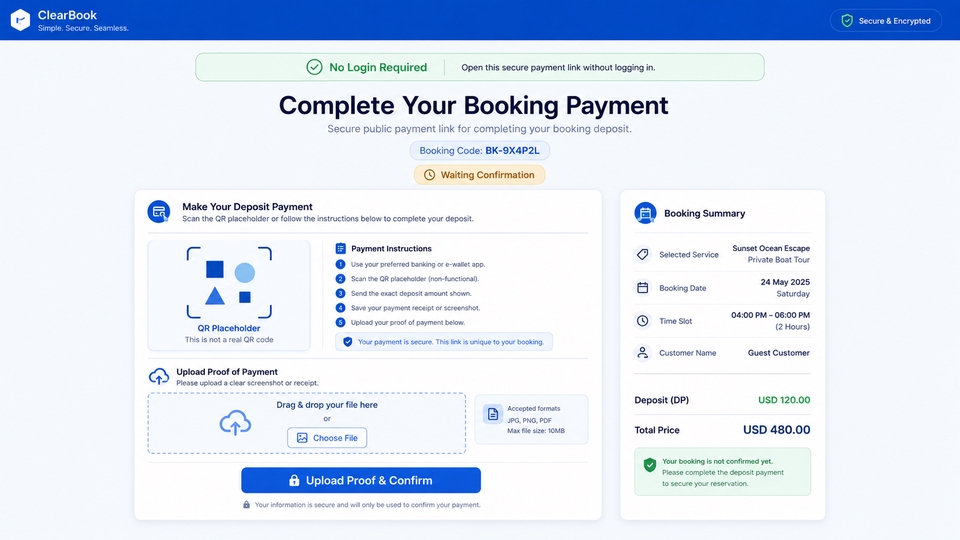
Task: Click the No Login Required checkmark icon
Action: click(x=314, y=67)
